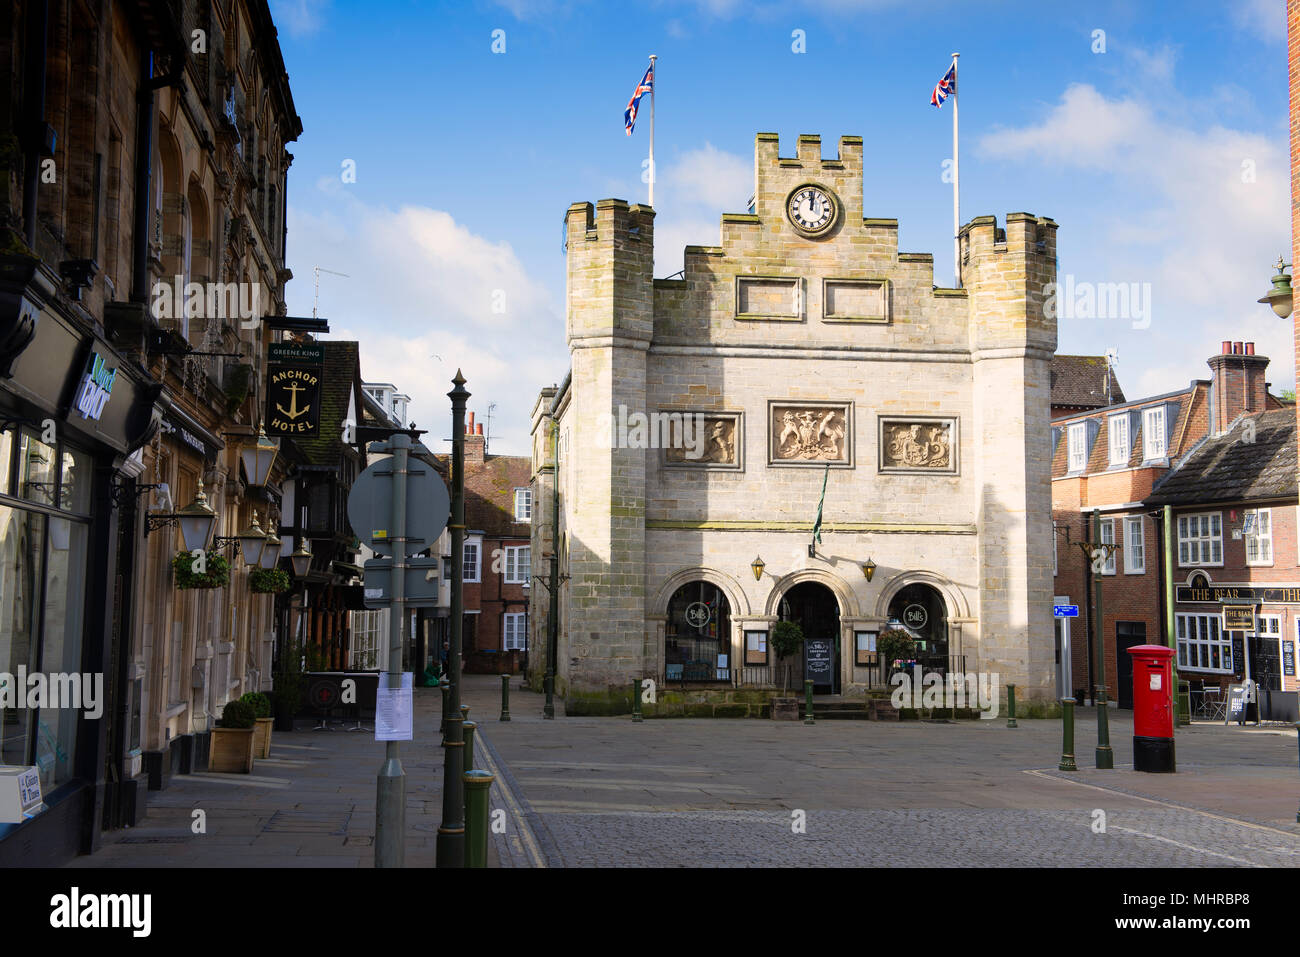Click the central coat of arms relief
This screenshot has width=1300, height=957.
[809, 434]
